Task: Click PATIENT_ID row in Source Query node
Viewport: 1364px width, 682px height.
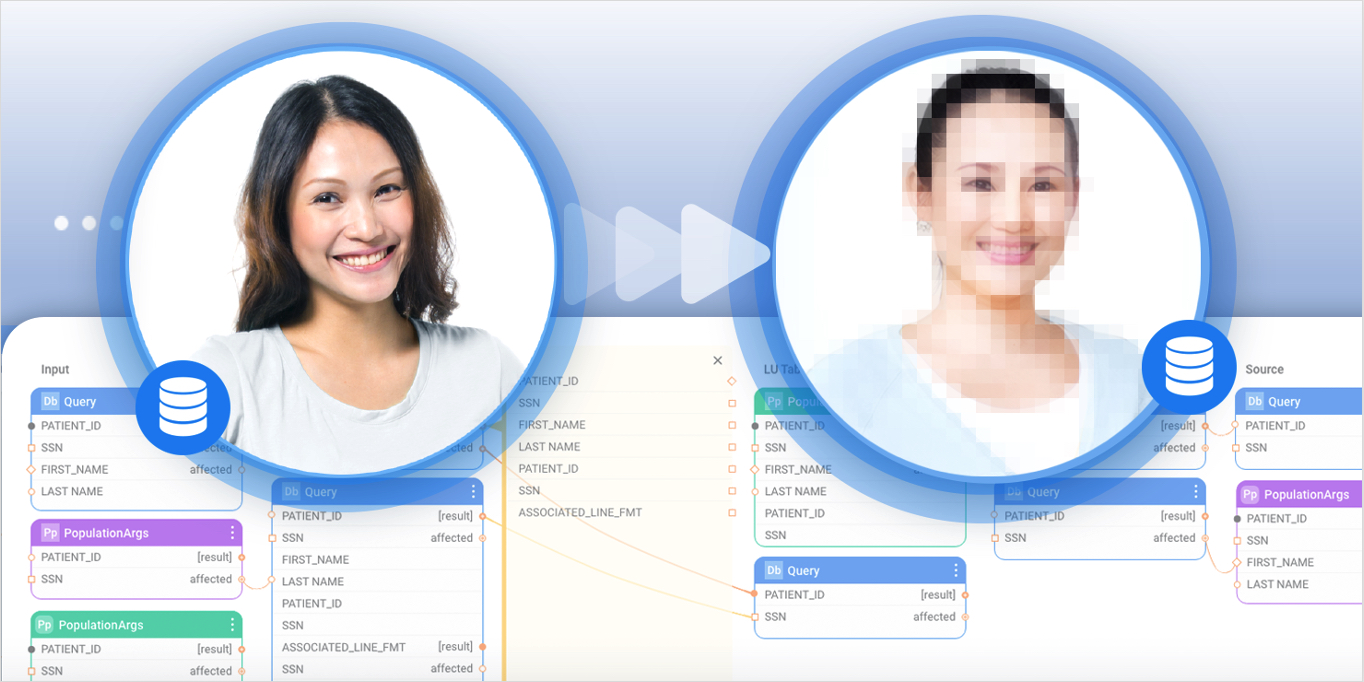Action: click(1300, 426)
